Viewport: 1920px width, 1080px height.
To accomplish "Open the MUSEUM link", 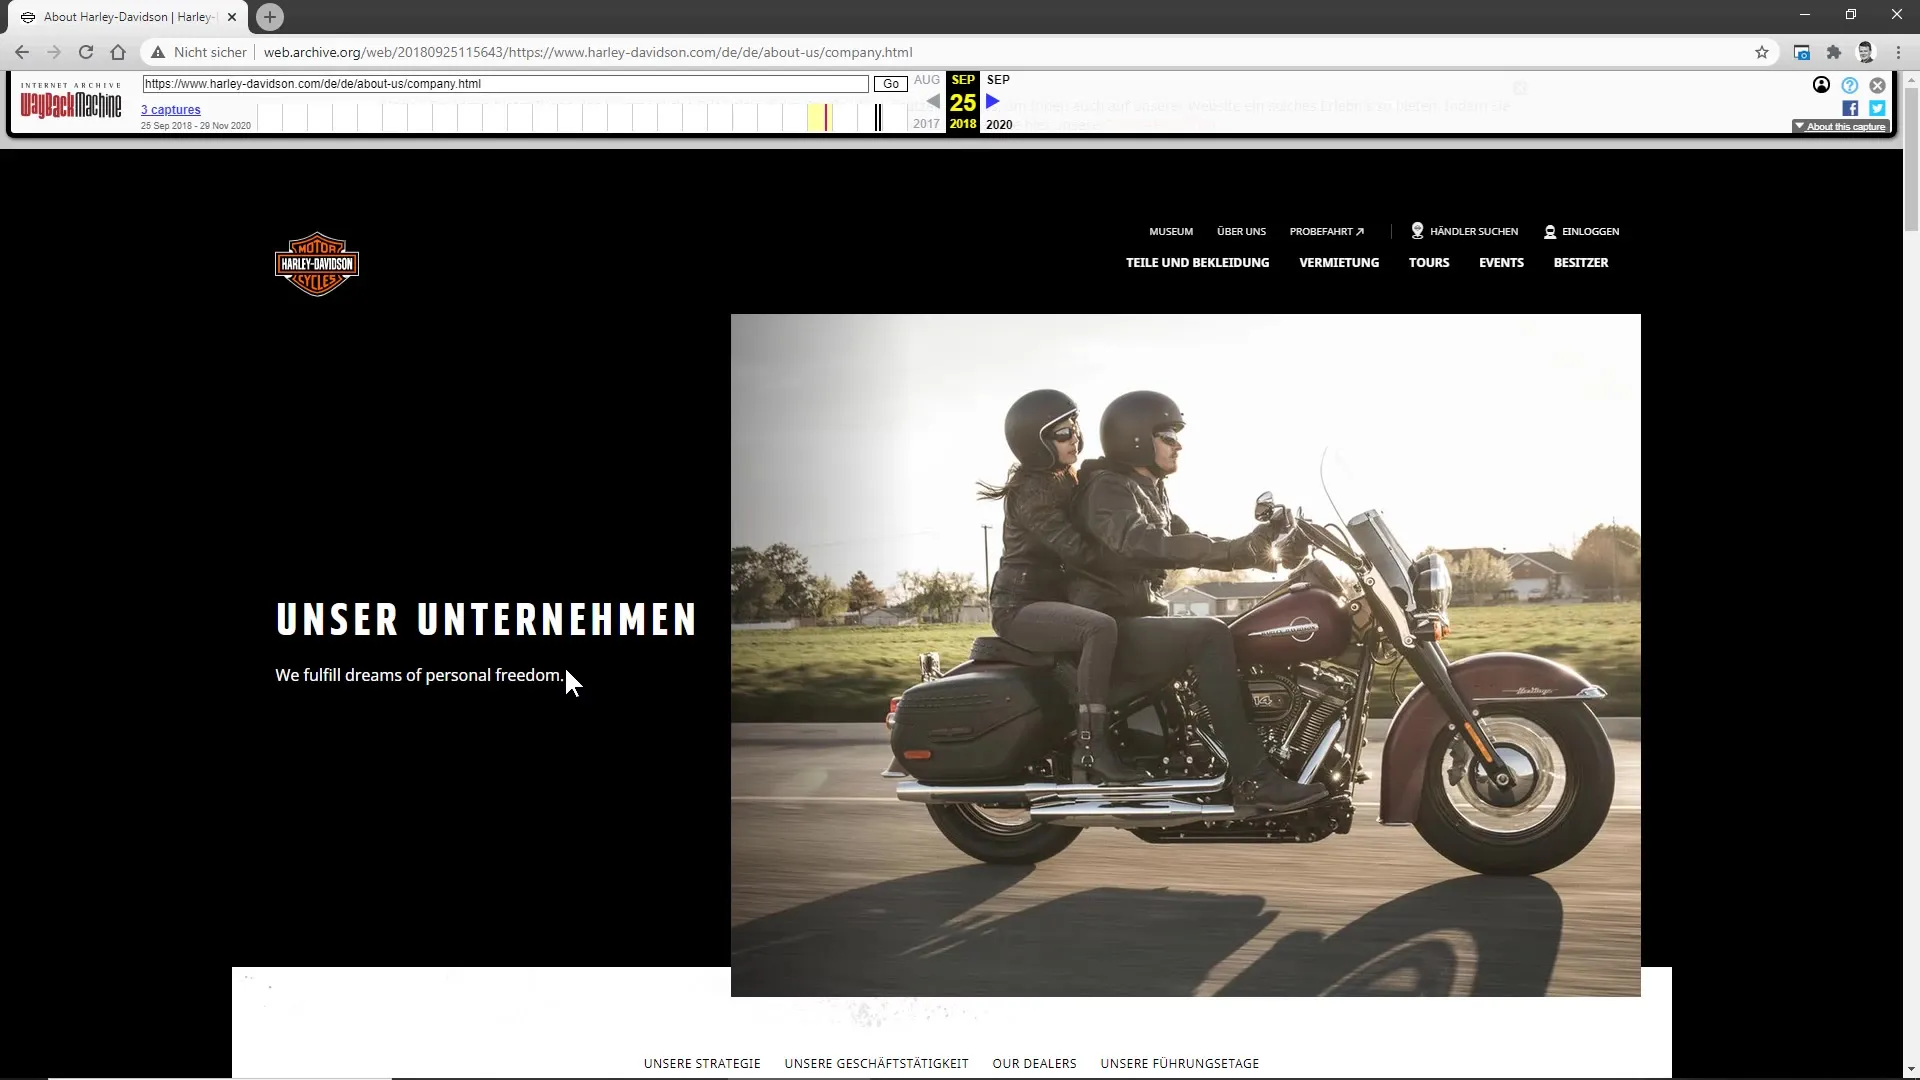I will click(1171, 231).
